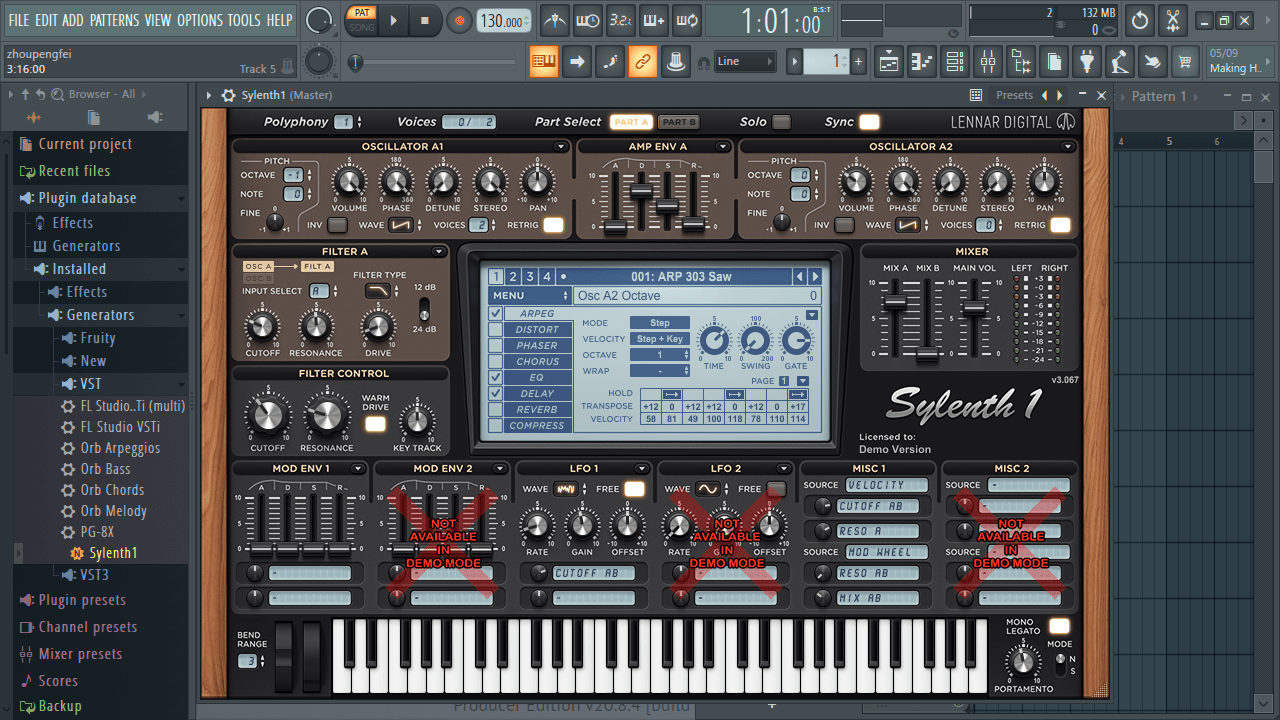Toggle typing keyboard to piano icon

pos(544,61)
